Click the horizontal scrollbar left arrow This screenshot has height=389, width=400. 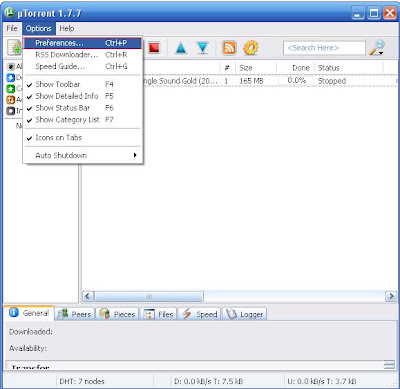(88, 296)
